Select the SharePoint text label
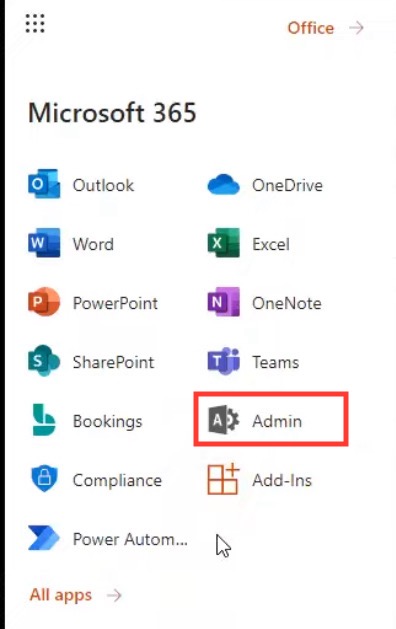 pyautogui.click(x=113, y=362)
